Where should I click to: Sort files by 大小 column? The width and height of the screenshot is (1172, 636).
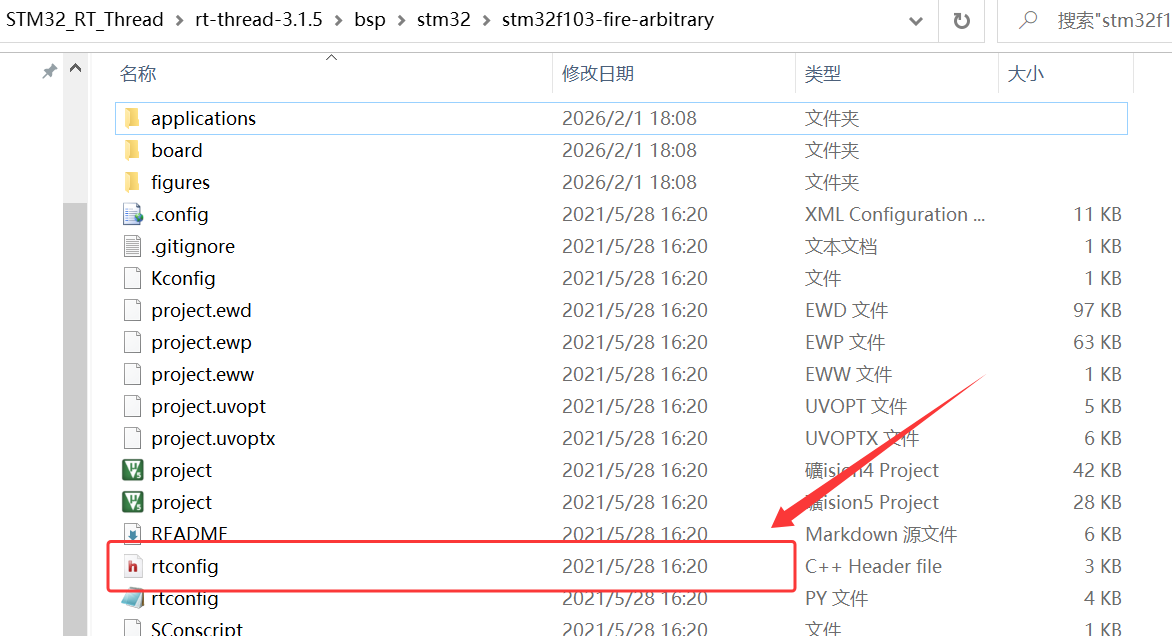point(1026,74)
